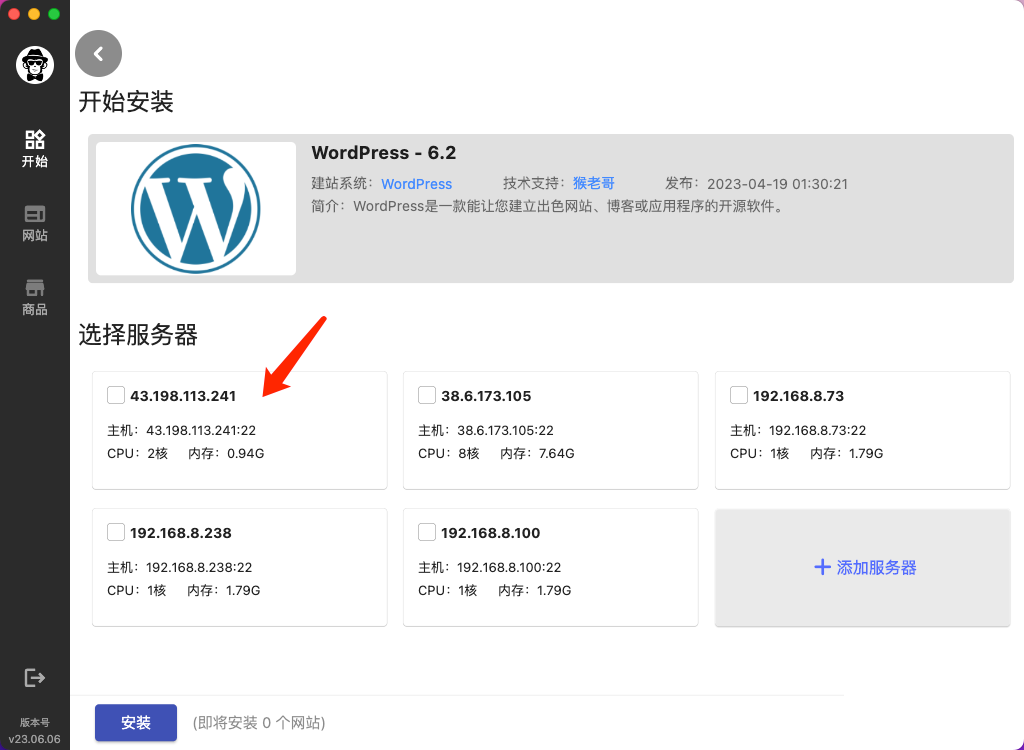The height and width of the screenshot is (750, 1024).
Task: Click the 选择服务器 heading
Action: 138,334
